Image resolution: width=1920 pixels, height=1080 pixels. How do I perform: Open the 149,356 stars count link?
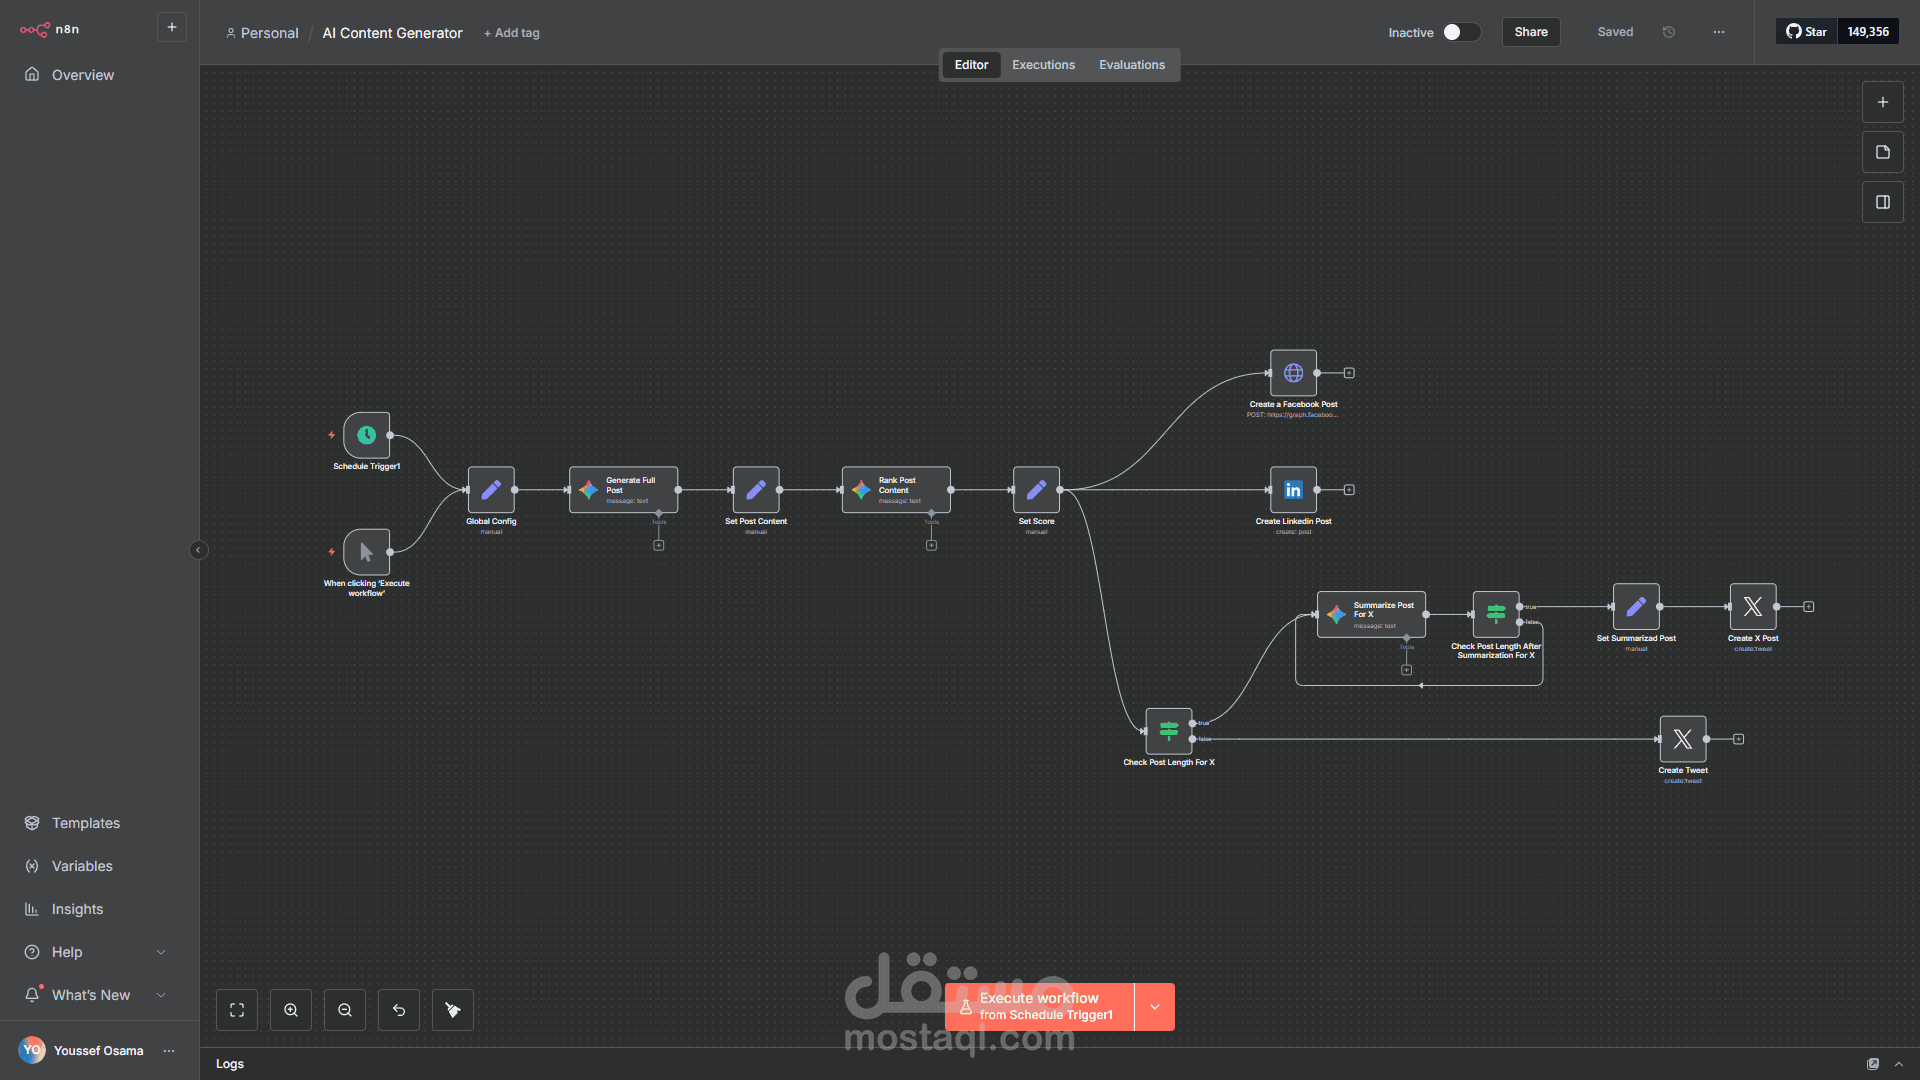click(1868, 32)
